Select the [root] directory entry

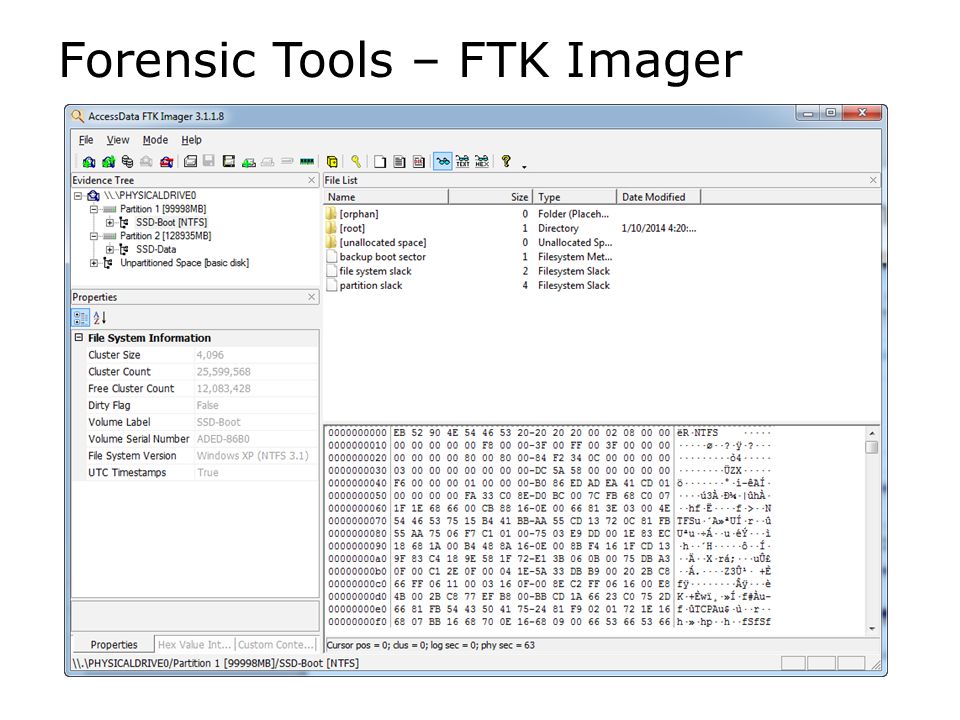(x=352, y=228)
